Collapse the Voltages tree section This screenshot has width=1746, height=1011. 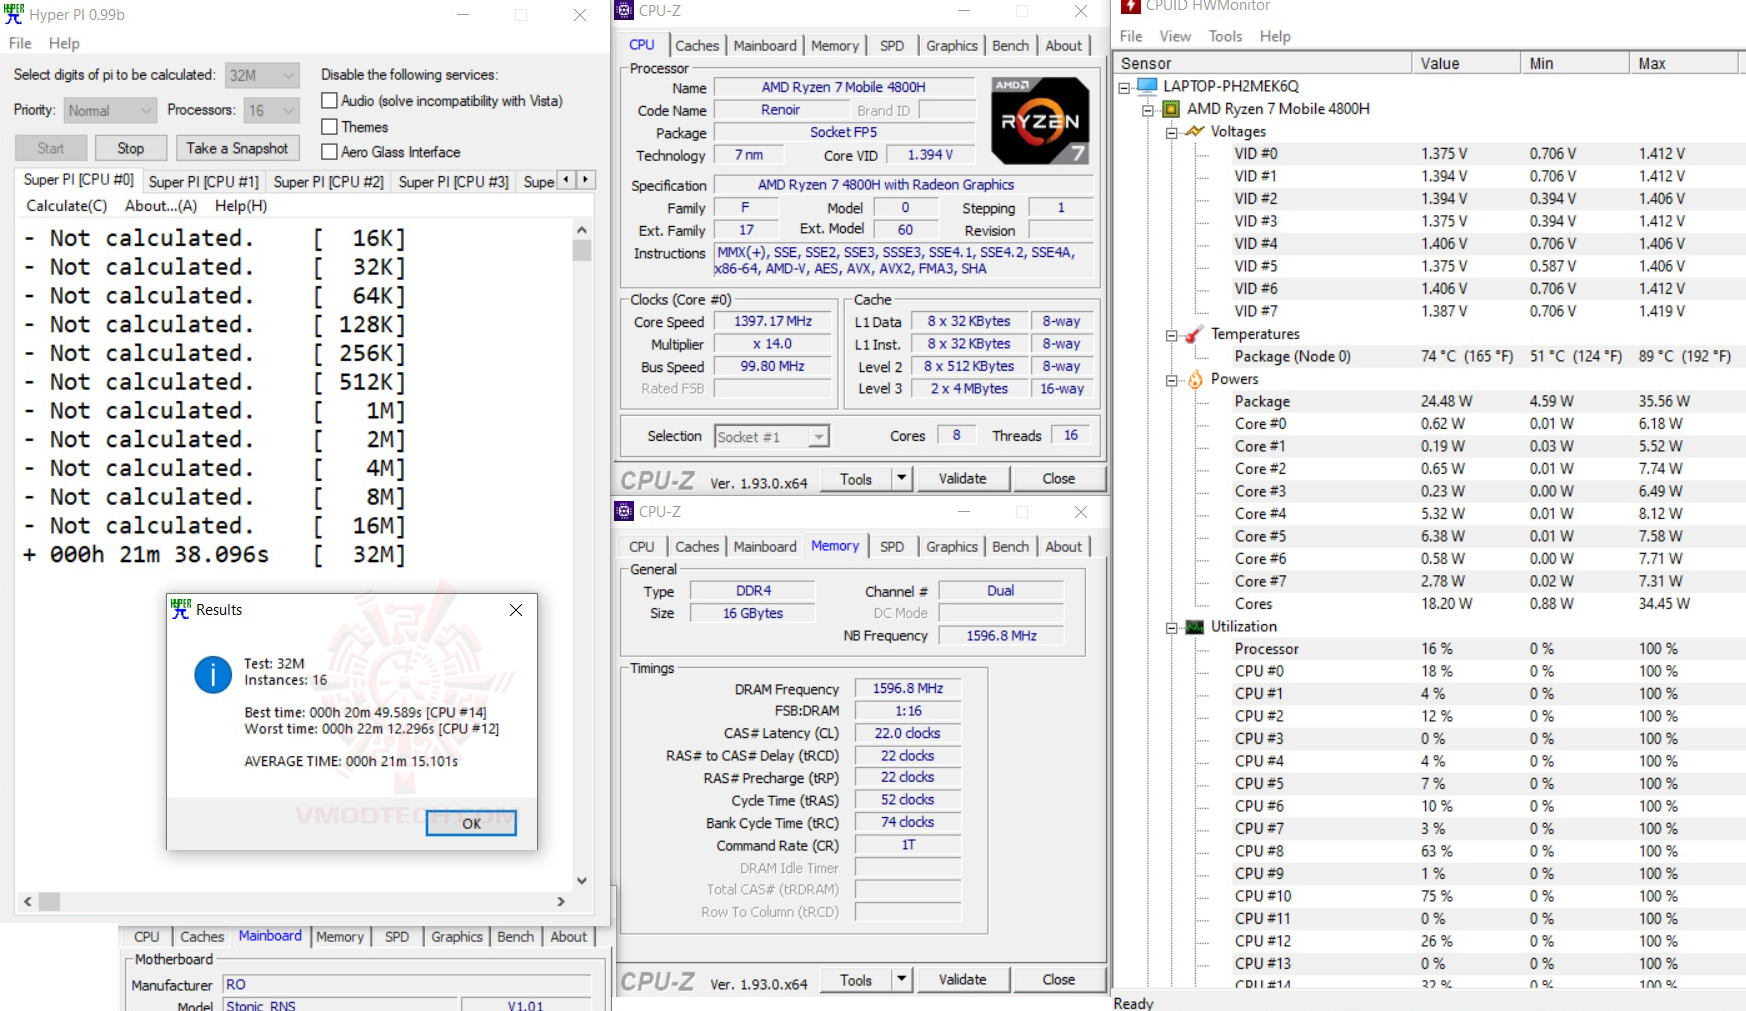[1171, 132]
